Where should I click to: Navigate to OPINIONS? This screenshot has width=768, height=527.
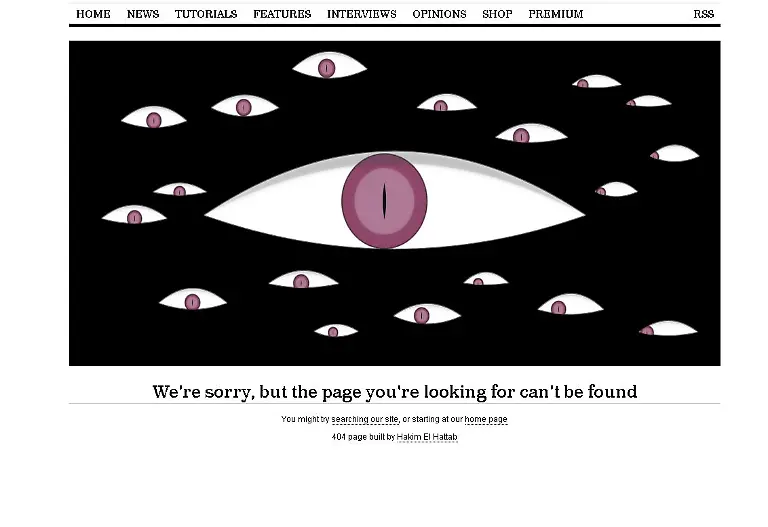pos(439,14)
